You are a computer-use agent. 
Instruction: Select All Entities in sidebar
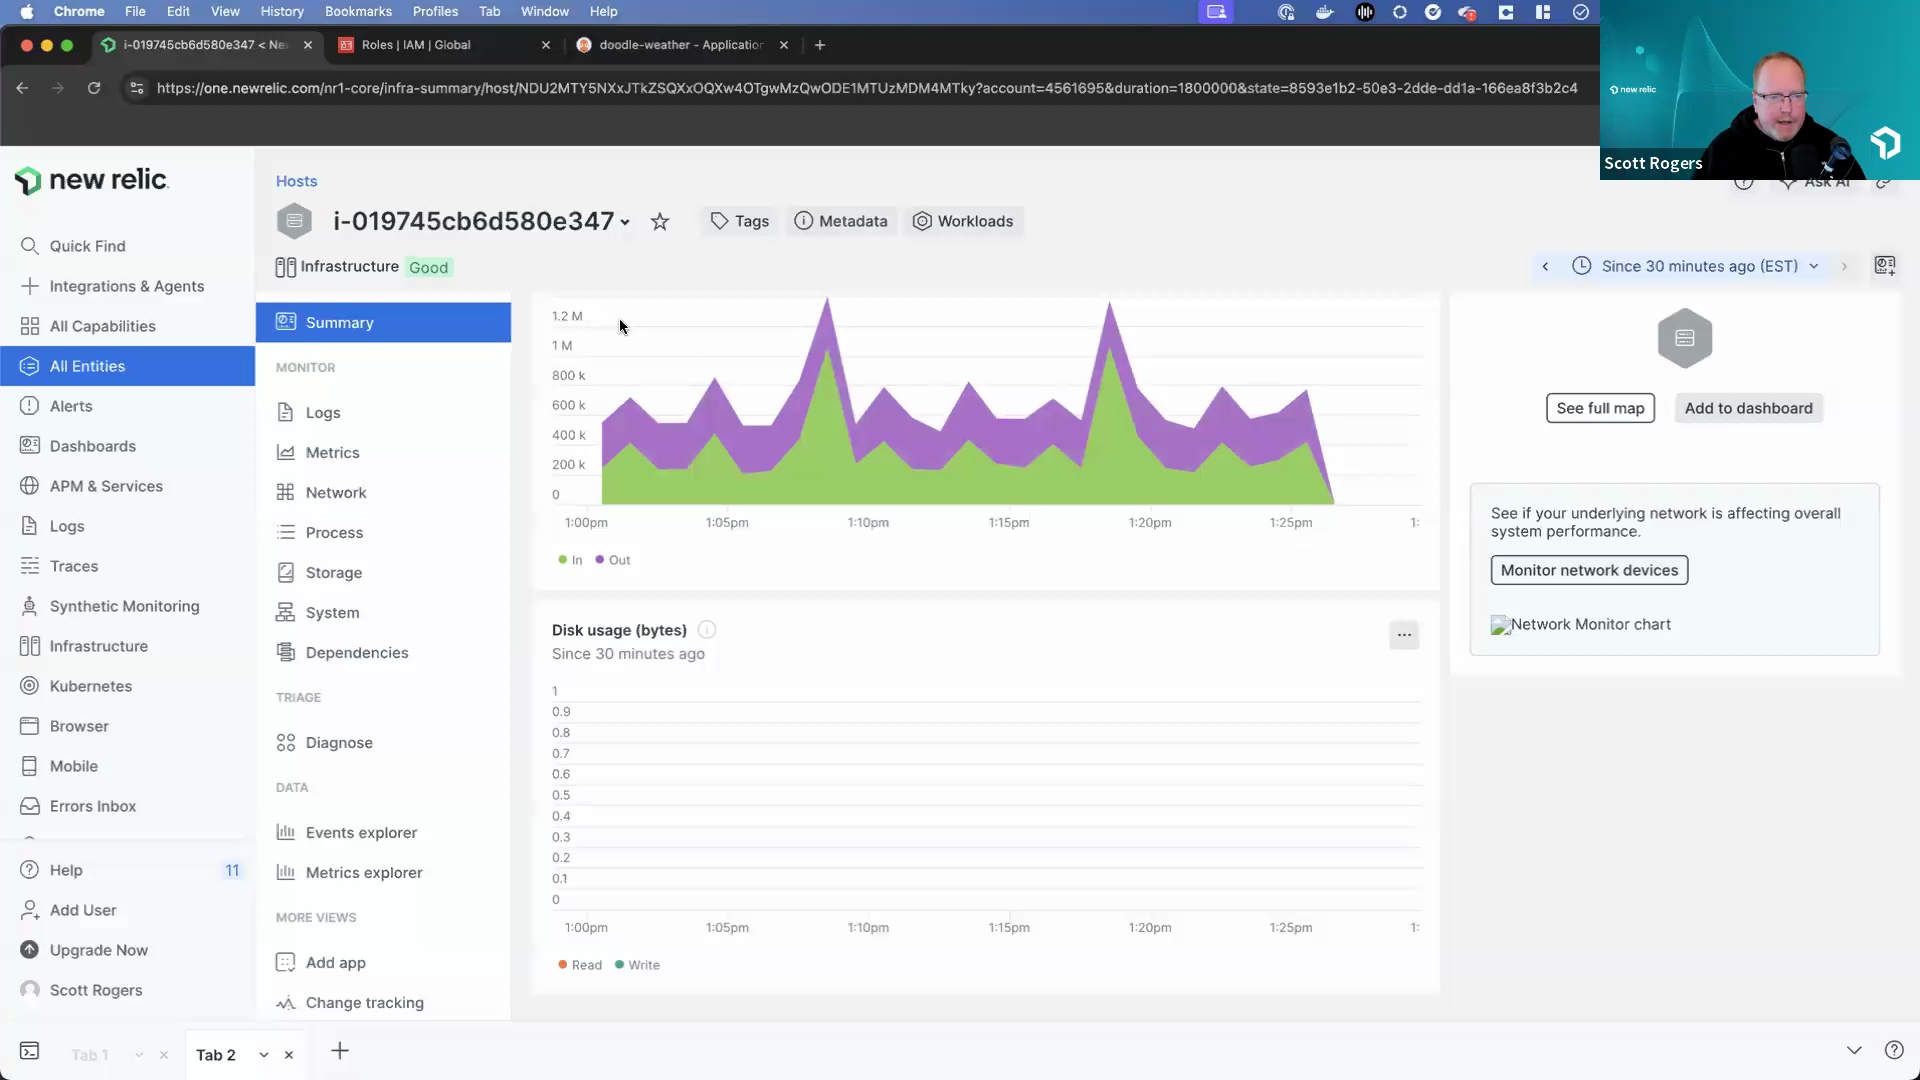click(127, 366)
